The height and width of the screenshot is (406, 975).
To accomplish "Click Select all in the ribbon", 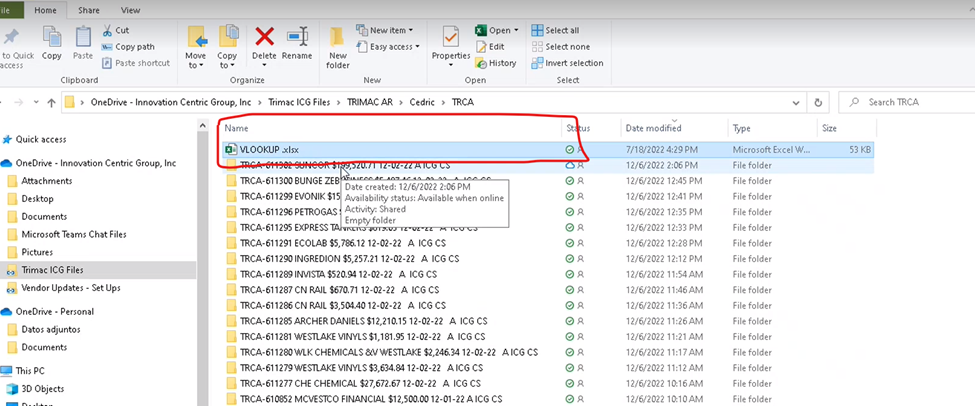I will [555, 30].
